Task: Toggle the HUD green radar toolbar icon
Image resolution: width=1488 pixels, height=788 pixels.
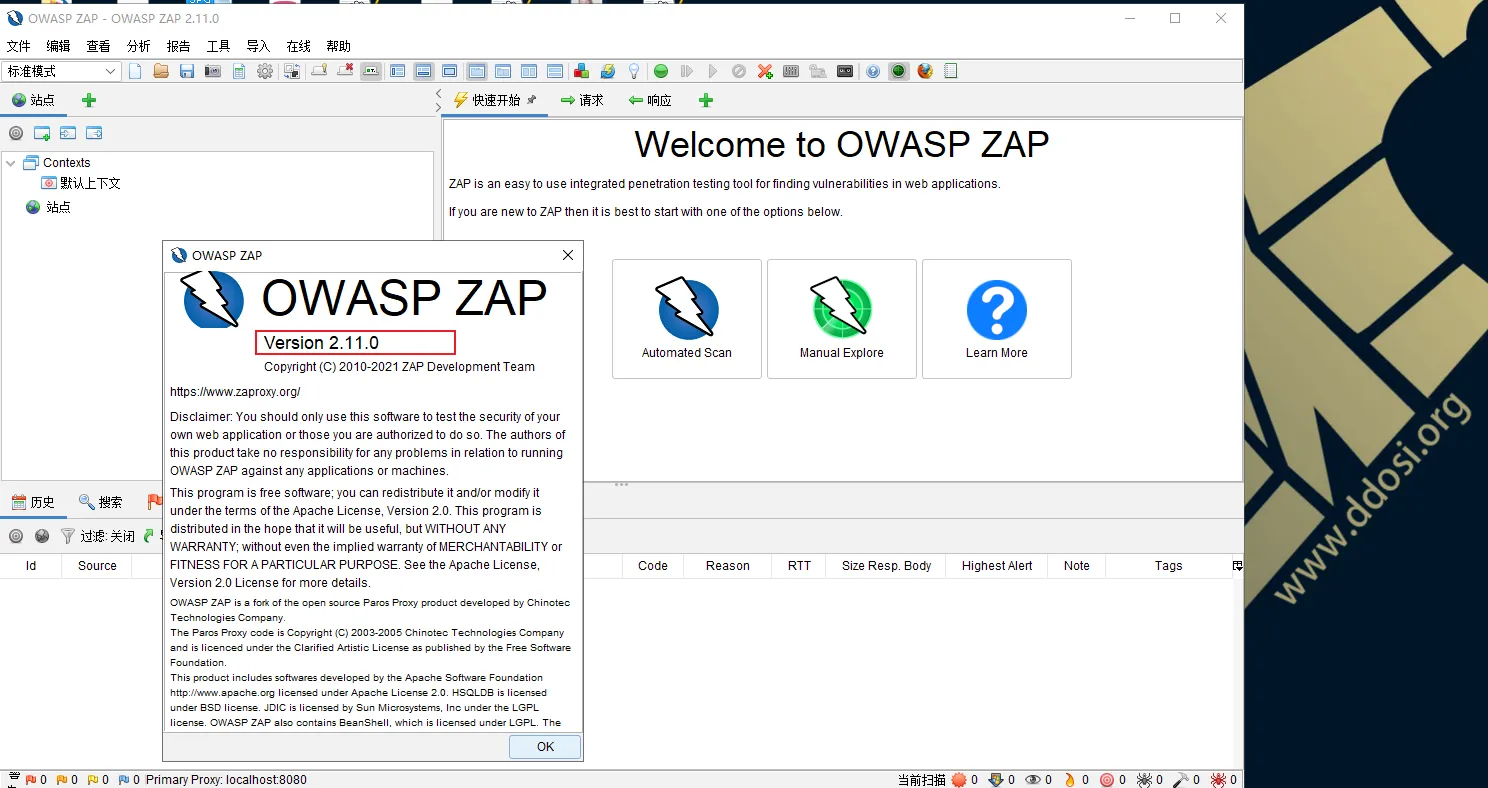Action: (898, 71)
